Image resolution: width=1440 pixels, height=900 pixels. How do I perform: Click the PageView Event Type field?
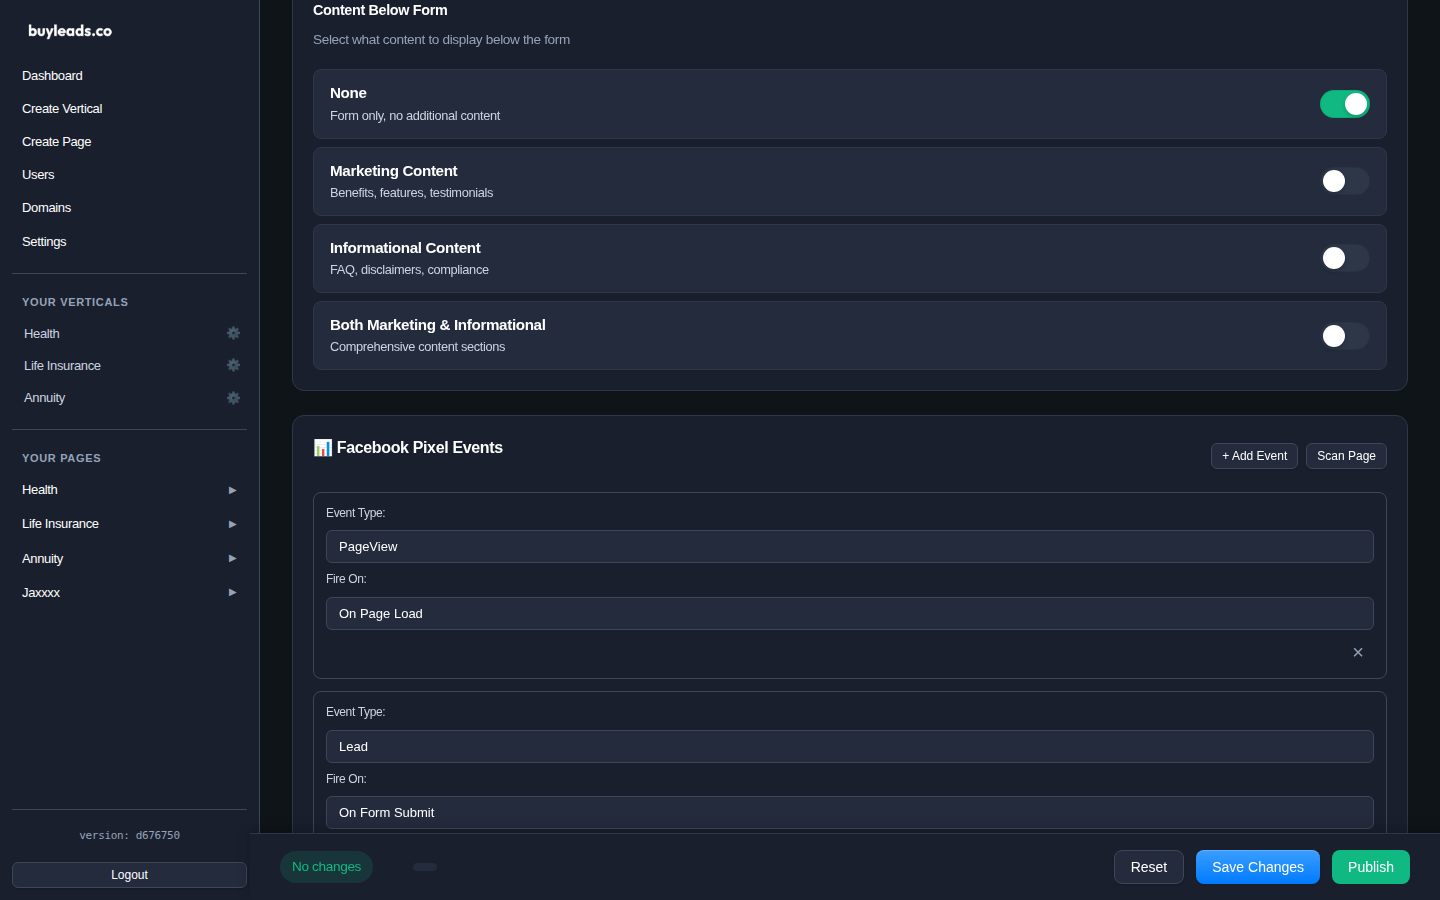point(850,546)
